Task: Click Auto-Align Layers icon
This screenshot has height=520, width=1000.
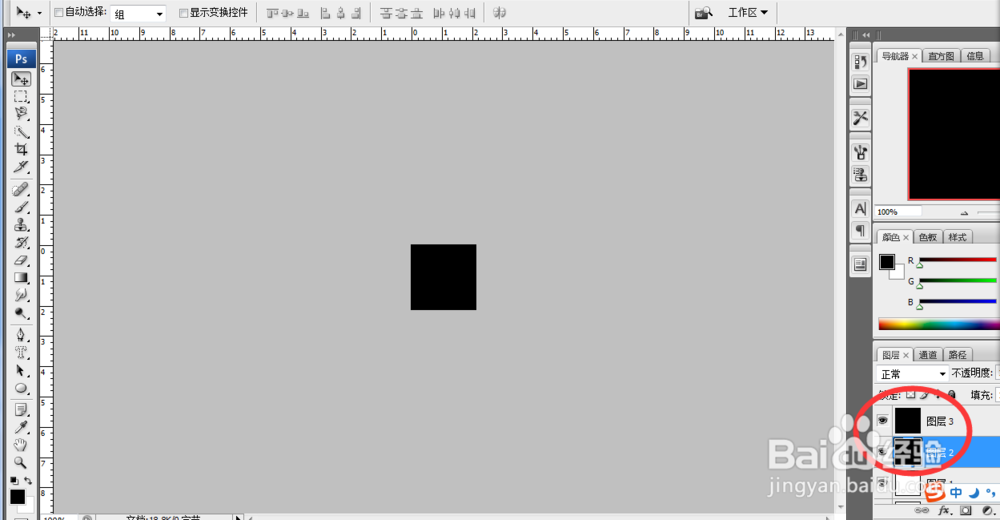Action: pos(500,13)
